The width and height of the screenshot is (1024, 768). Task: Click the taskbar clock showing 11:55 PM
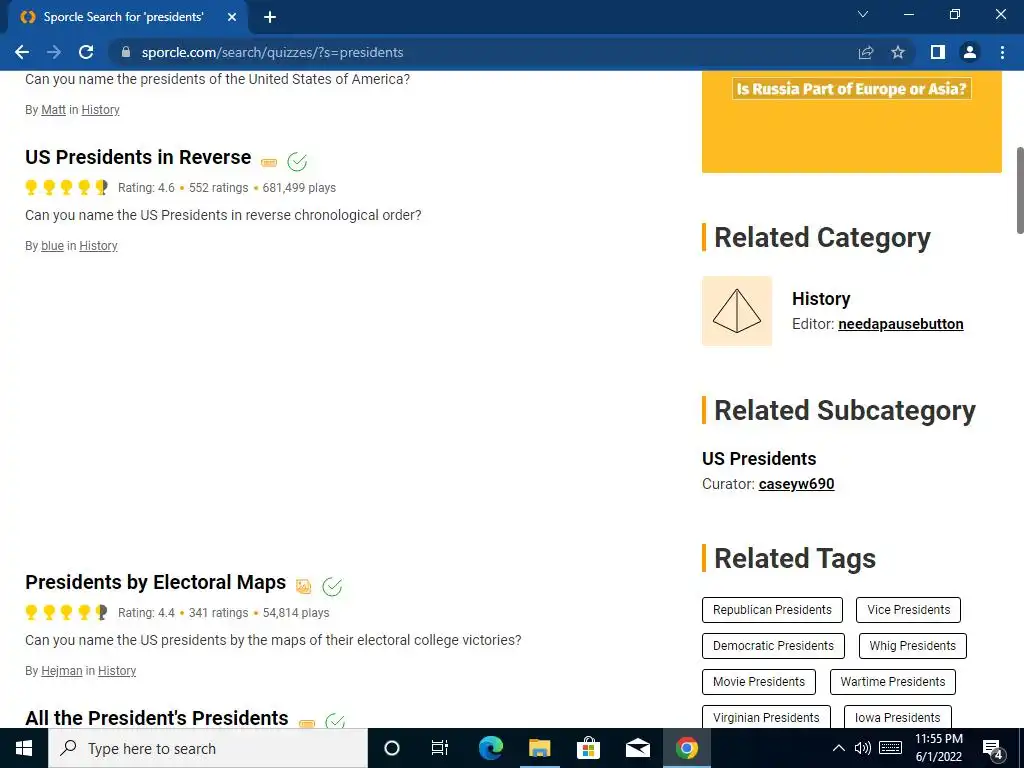tap(938, 748)
